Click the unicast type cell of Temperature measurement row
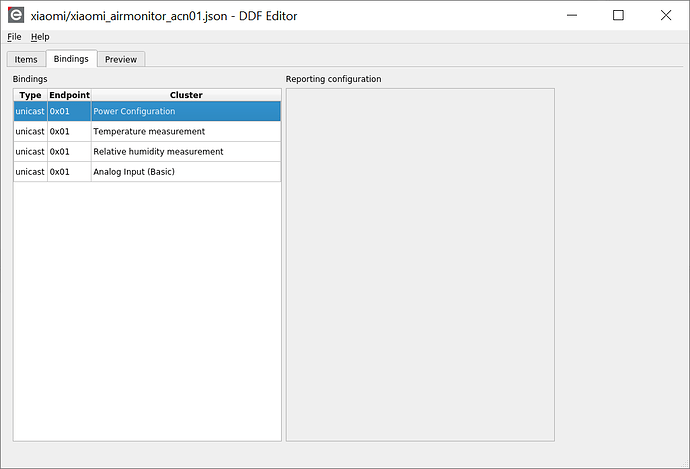Screen dimensions: 690x469 pos(30,131)
